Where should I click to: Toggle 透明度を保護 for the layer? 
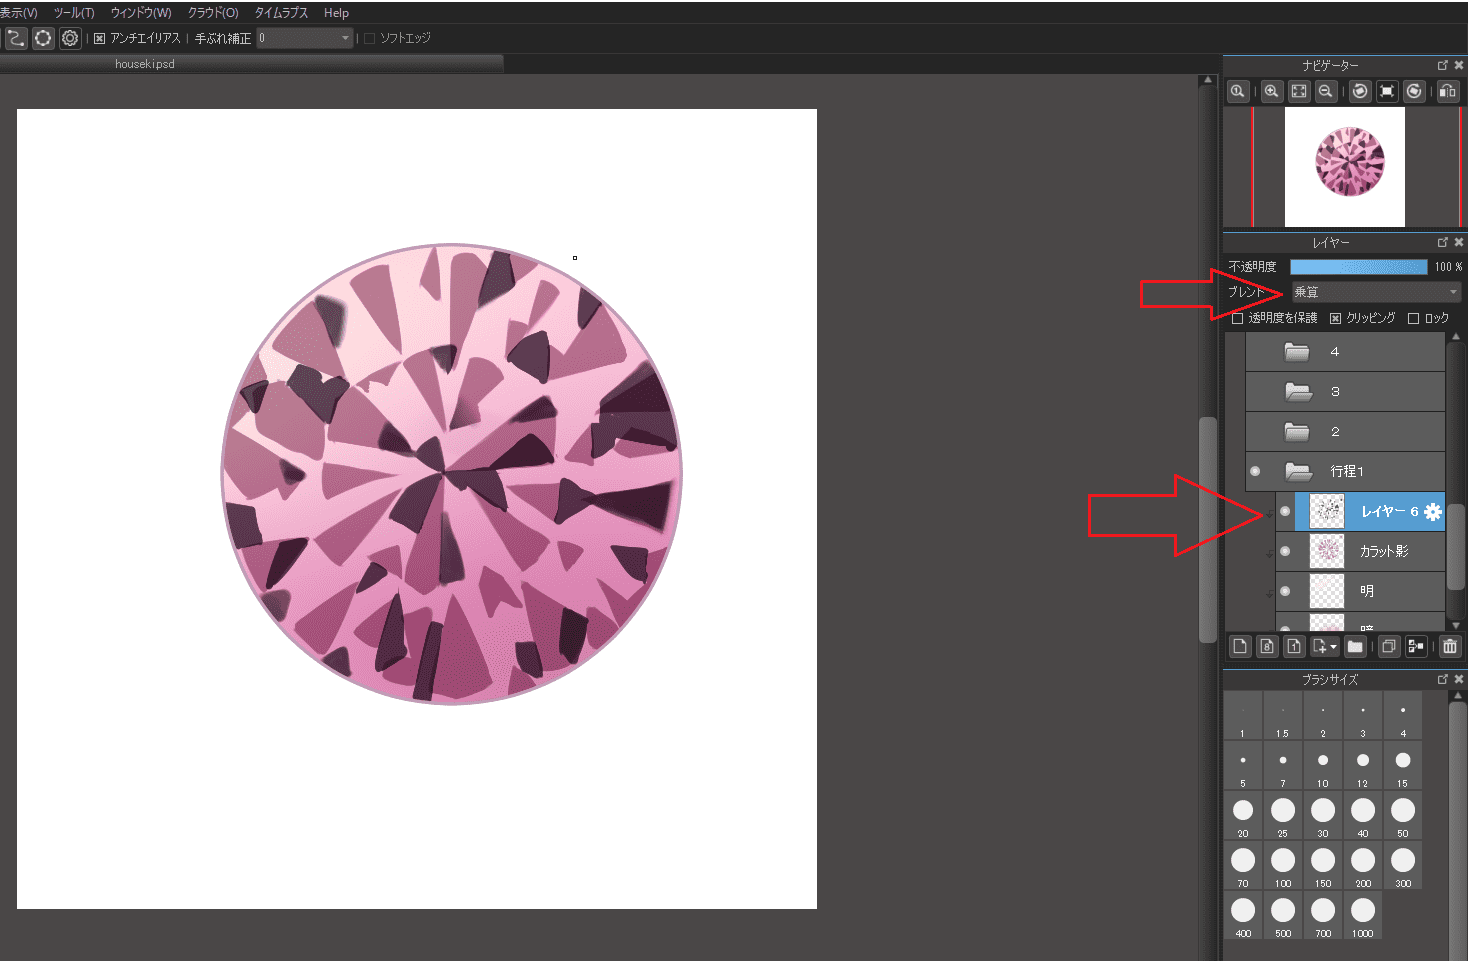[1237, 317]
